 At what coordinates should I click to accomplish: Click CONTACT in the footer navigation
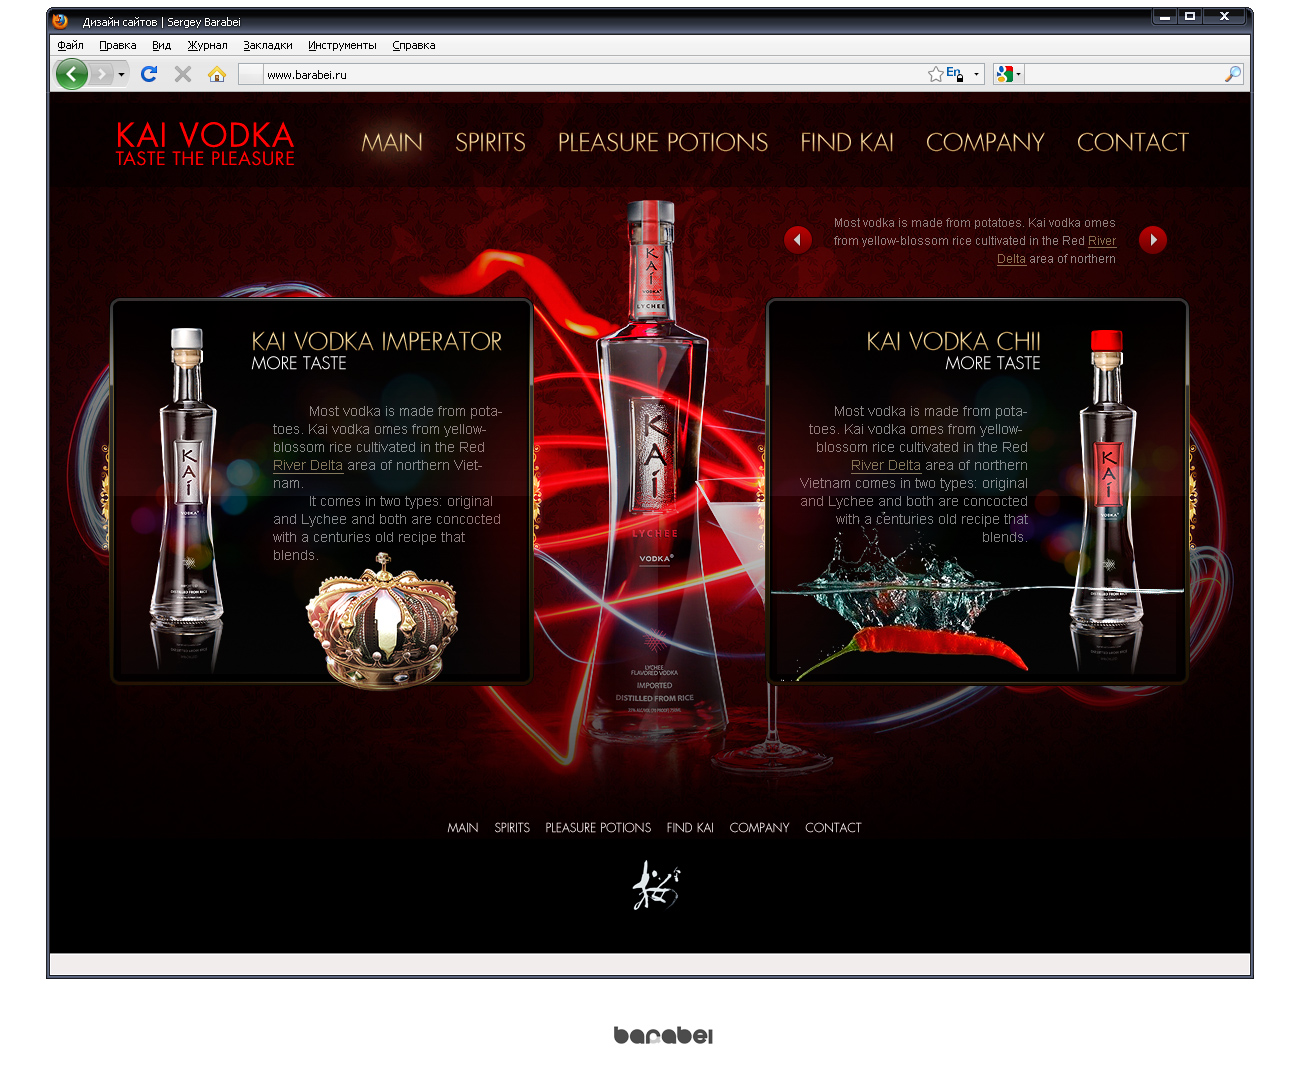(x=833, y=828)
